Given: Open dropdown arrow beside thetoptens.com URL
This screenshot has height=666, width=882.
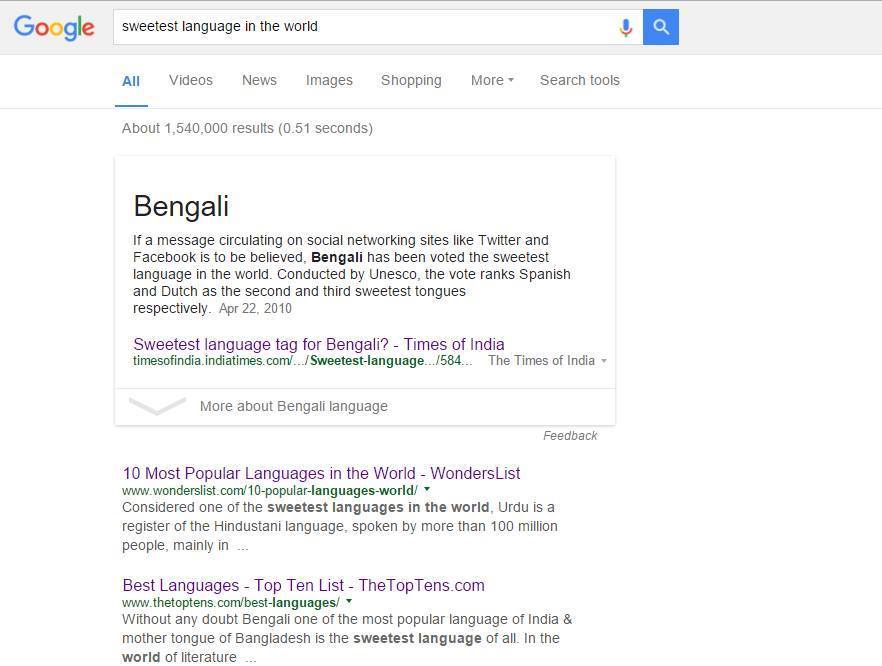Looking at the screenshot, I should click(x=349, y=601).
